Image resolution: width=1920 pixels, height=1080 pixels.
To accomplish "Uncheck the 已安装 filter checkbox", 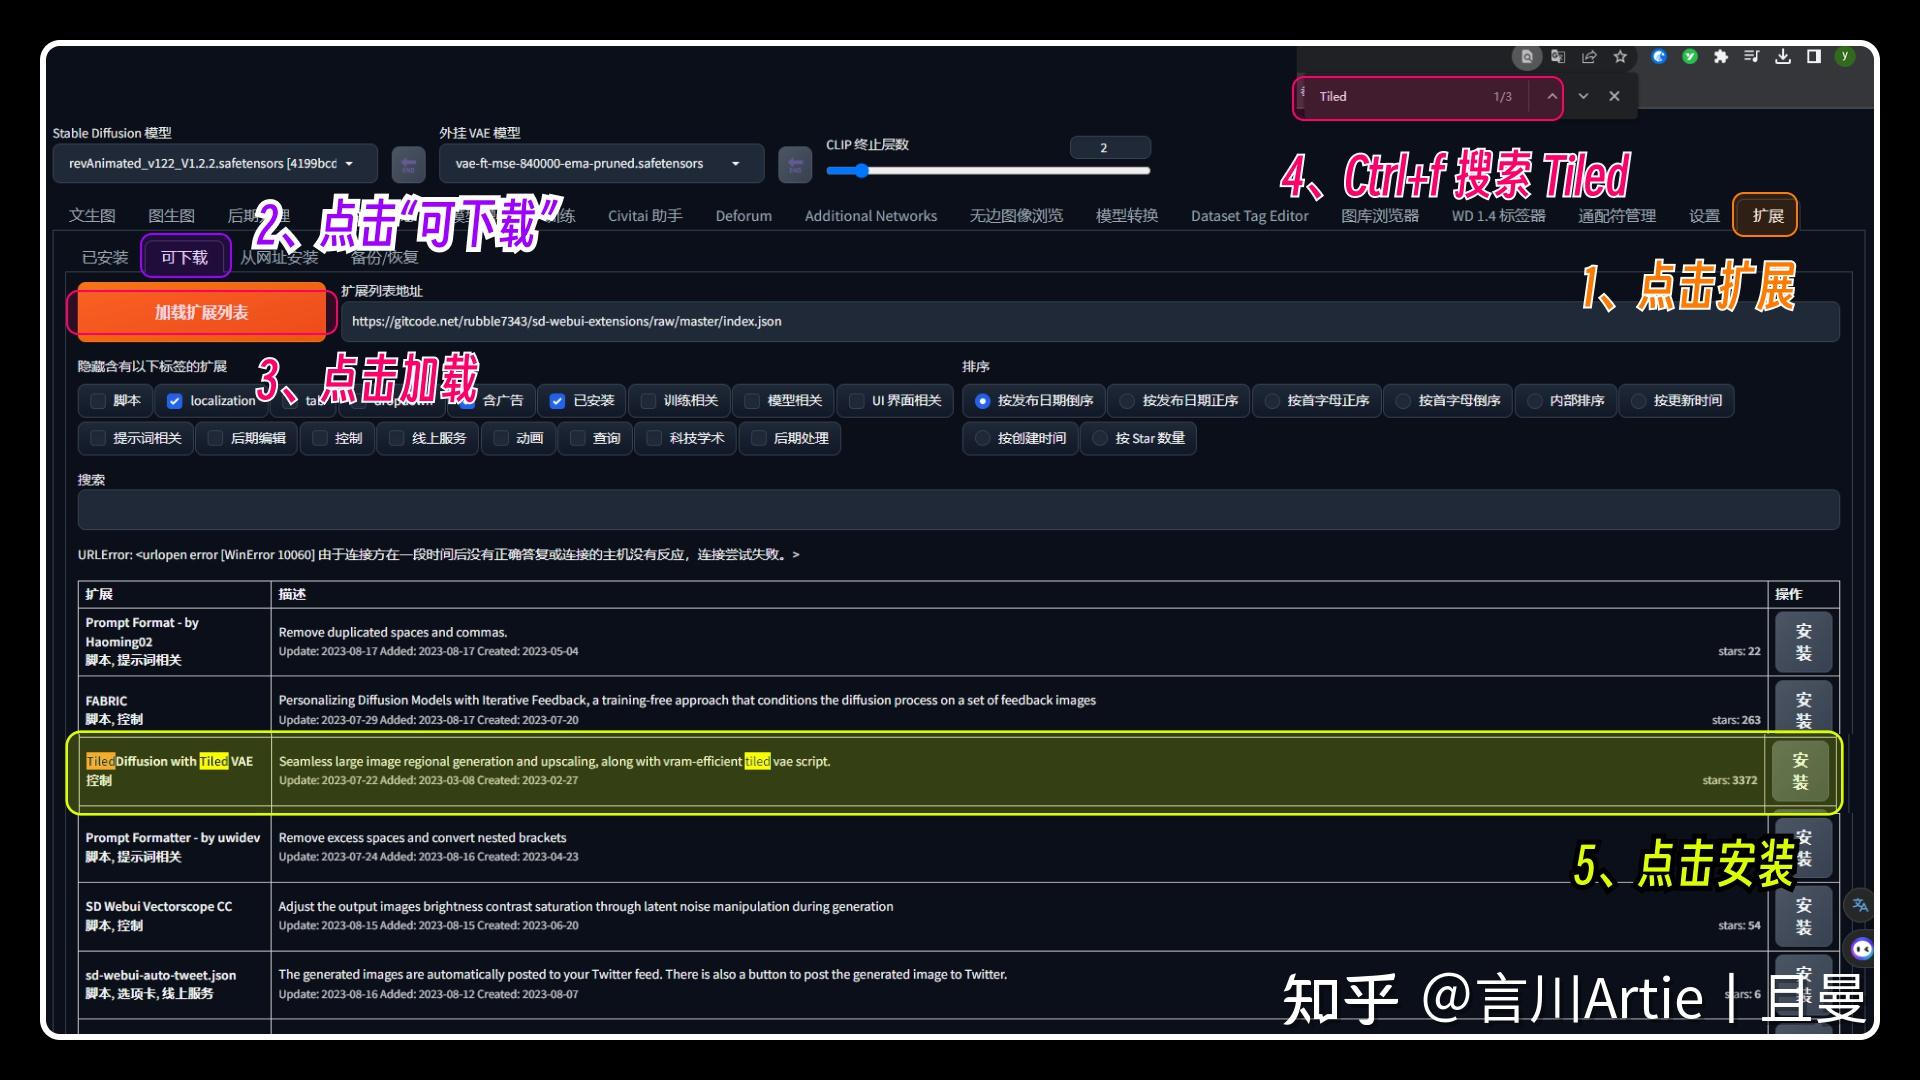I will point(558,401).
